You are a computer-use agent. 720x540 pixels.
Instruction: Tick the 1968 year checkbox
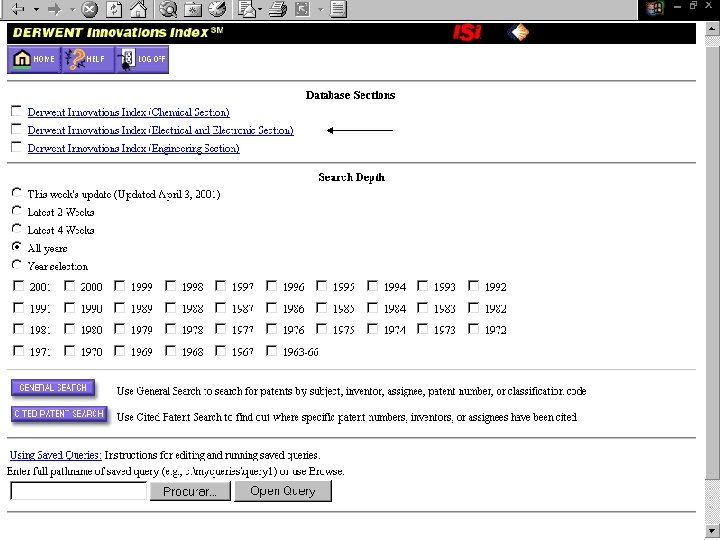coord(170,351)
